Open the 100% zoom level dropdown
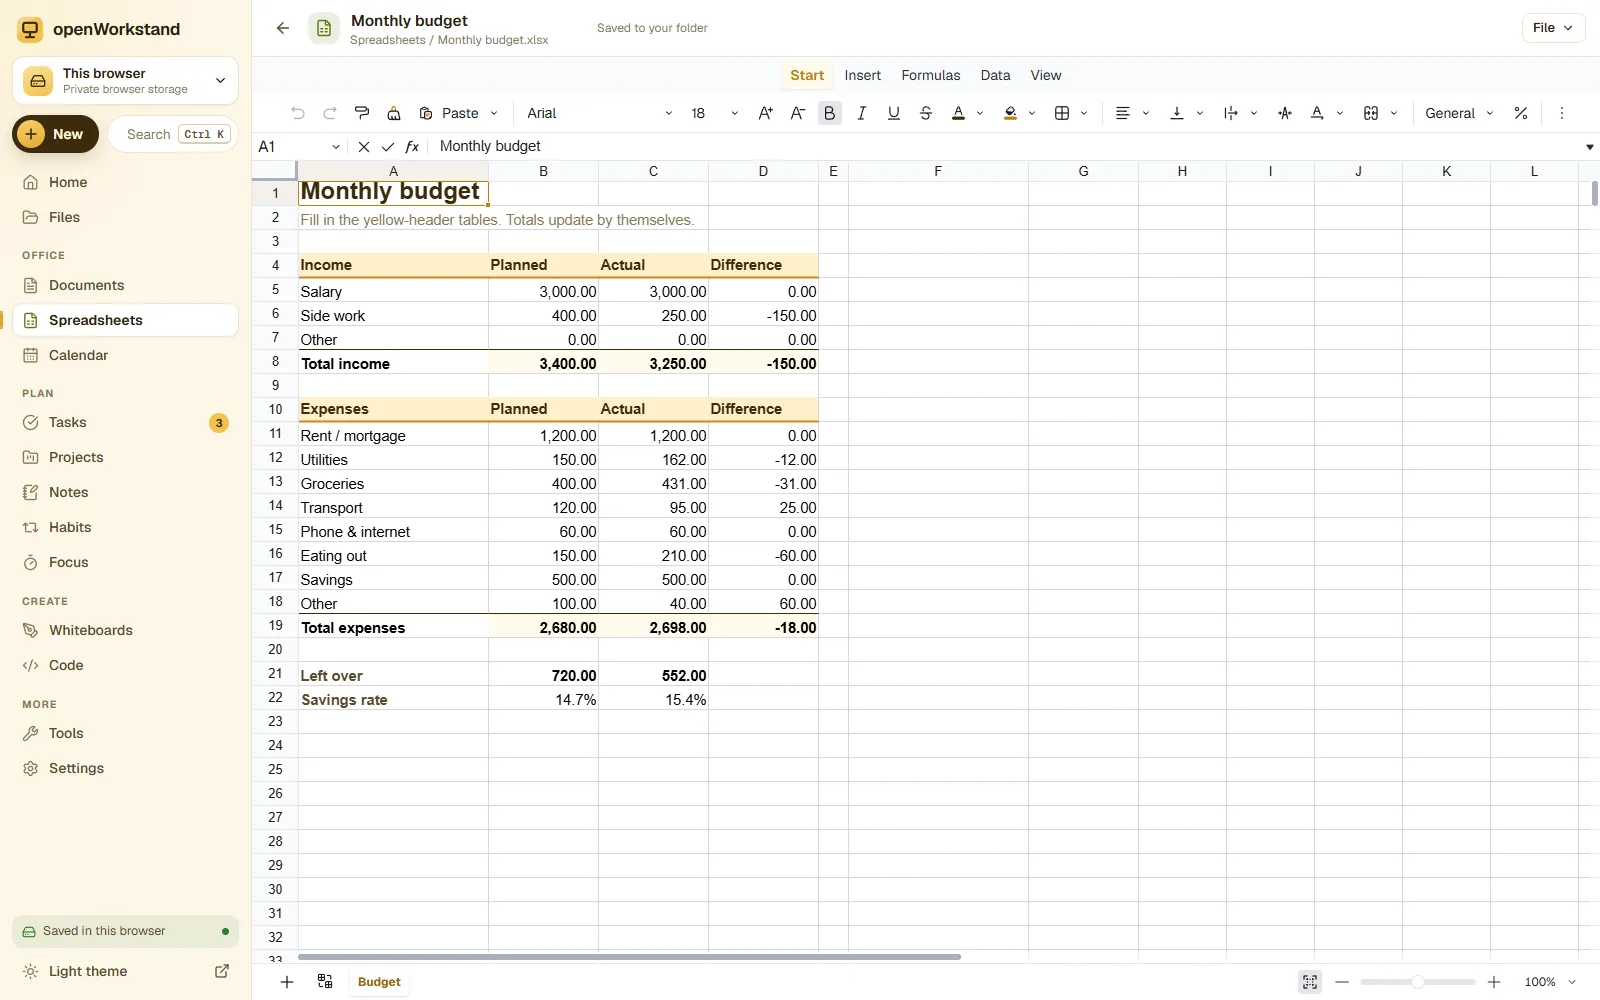The height and width of the screenshot is (1000, 1600). click(1550, 982)
